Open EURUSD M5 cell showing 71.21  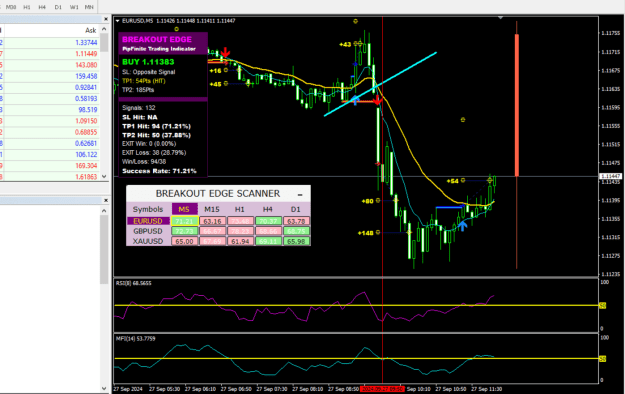point(185,221)
